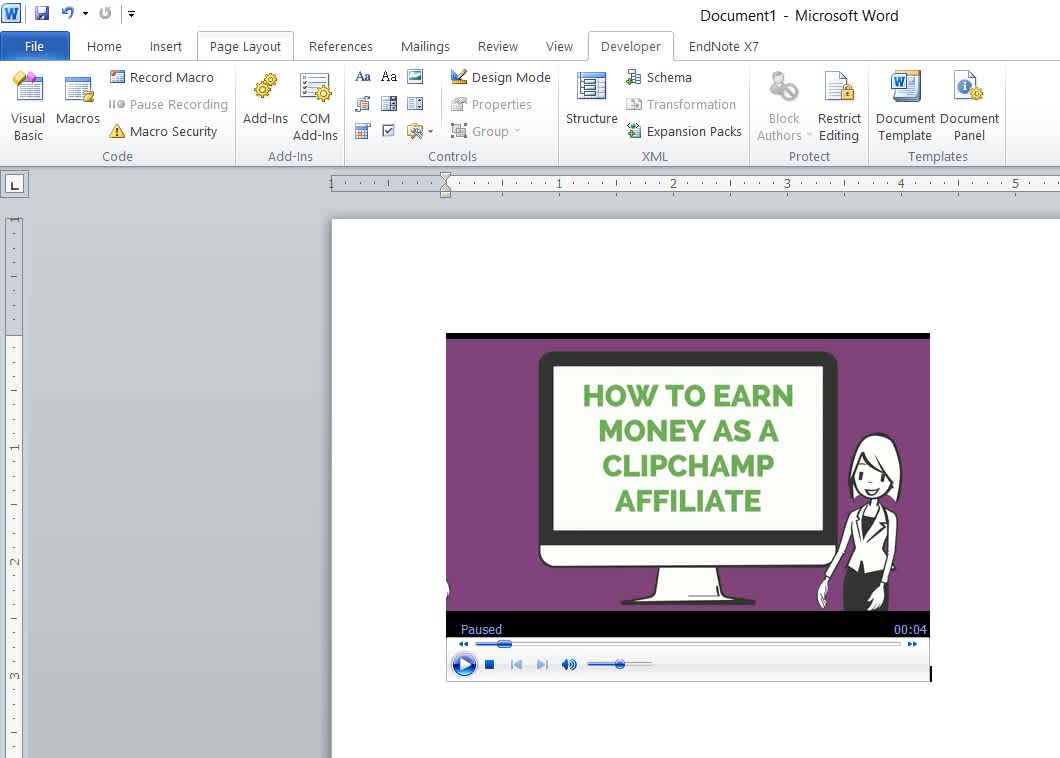Click the tab stop selector box
This screenshot has width=1060, height=758.
[x=14, y=184]
